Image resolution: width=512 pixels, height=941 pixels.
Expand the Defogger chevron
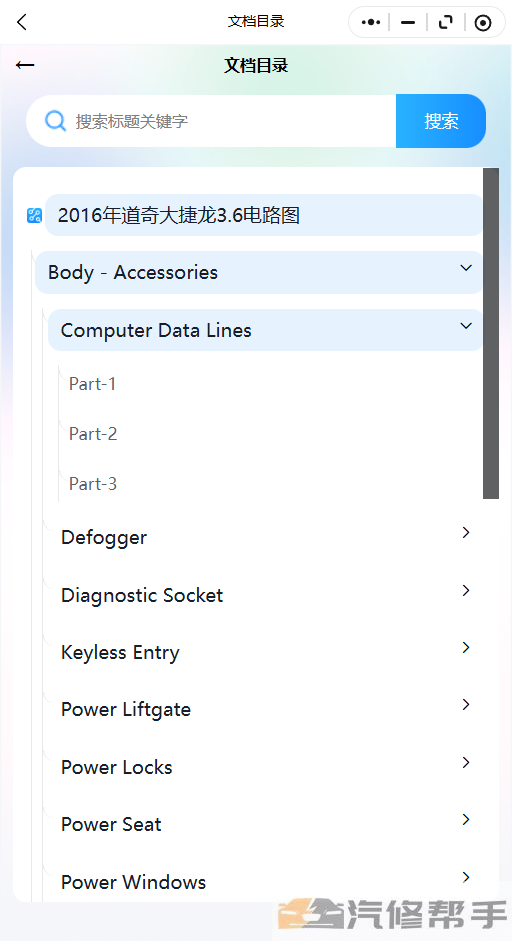pos(466,532)
